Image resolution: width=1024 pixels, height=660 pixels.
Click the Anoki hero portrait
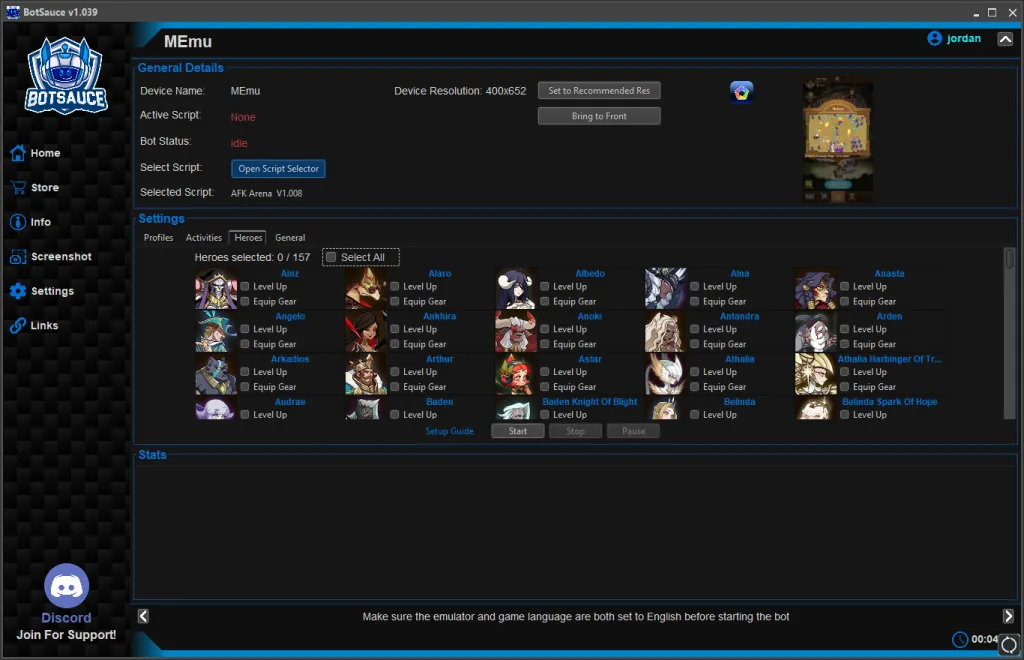click(x=515, y=331)
